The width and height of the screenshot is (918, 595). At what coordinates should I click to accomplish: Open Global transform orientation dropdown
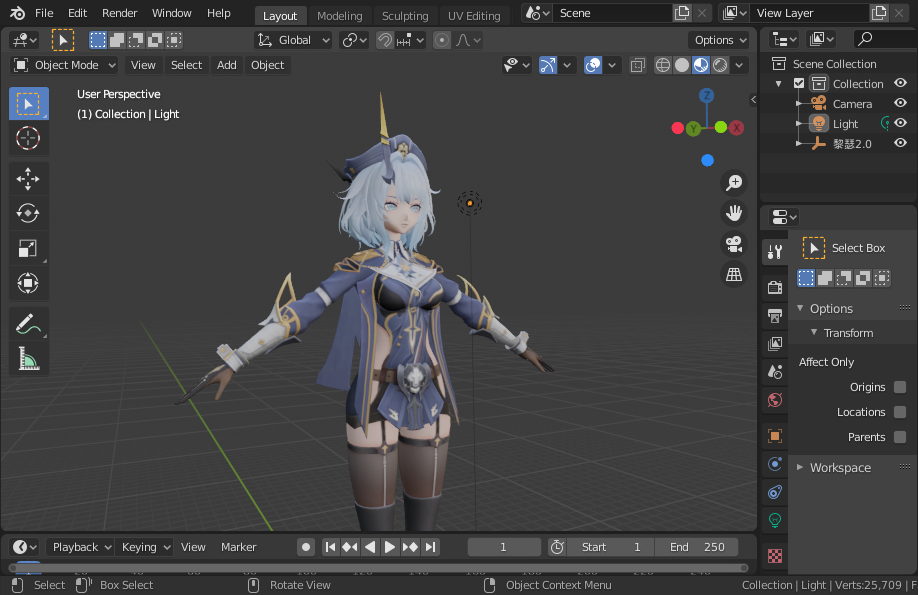tap(294, 40)
